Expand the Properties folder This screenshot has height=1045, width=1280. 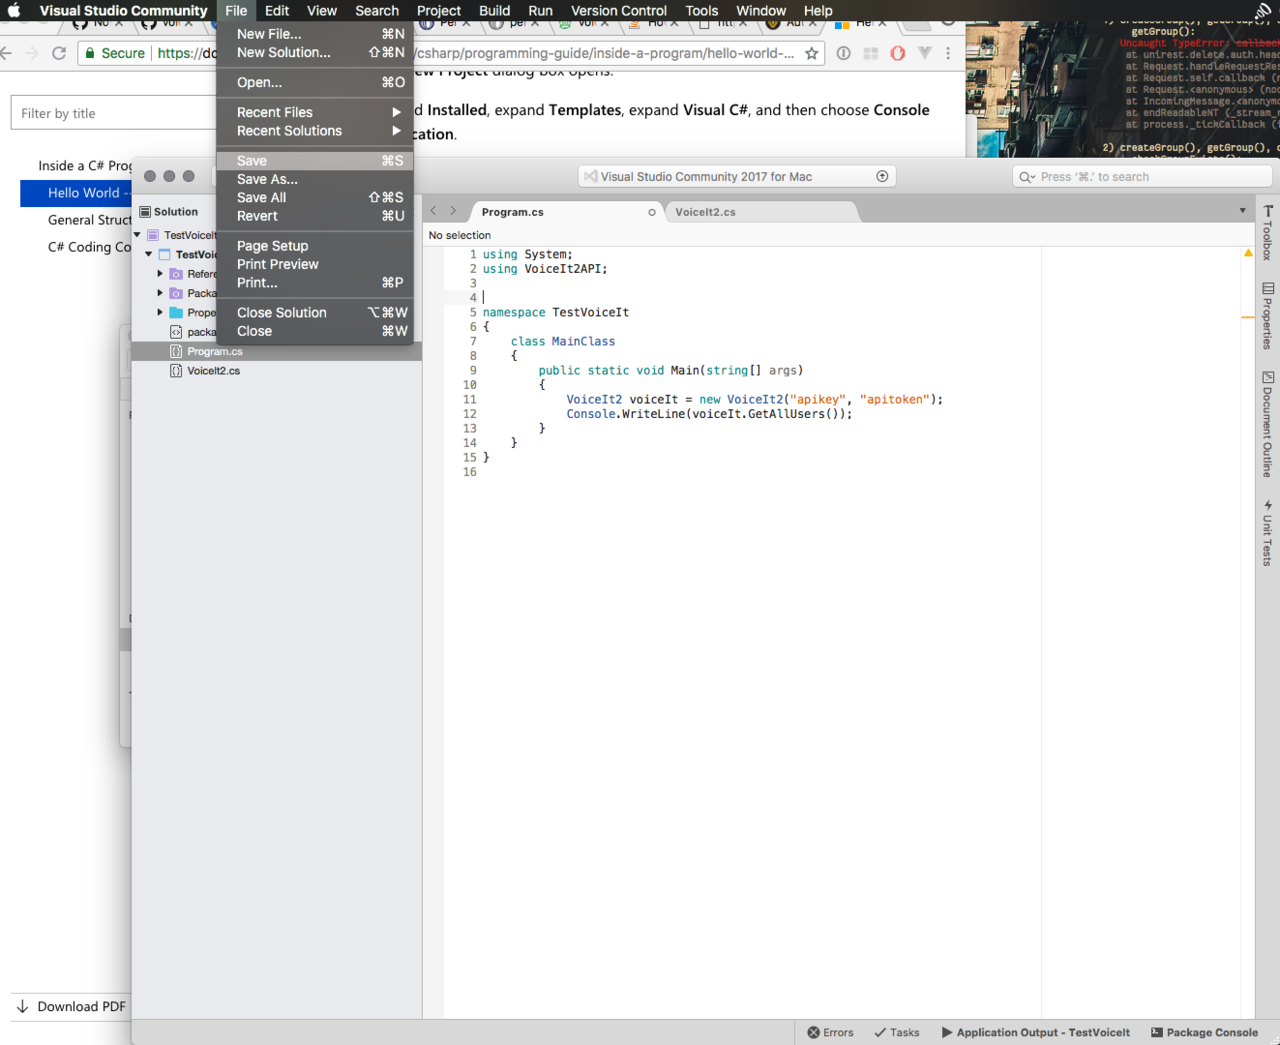click(160, 312)
